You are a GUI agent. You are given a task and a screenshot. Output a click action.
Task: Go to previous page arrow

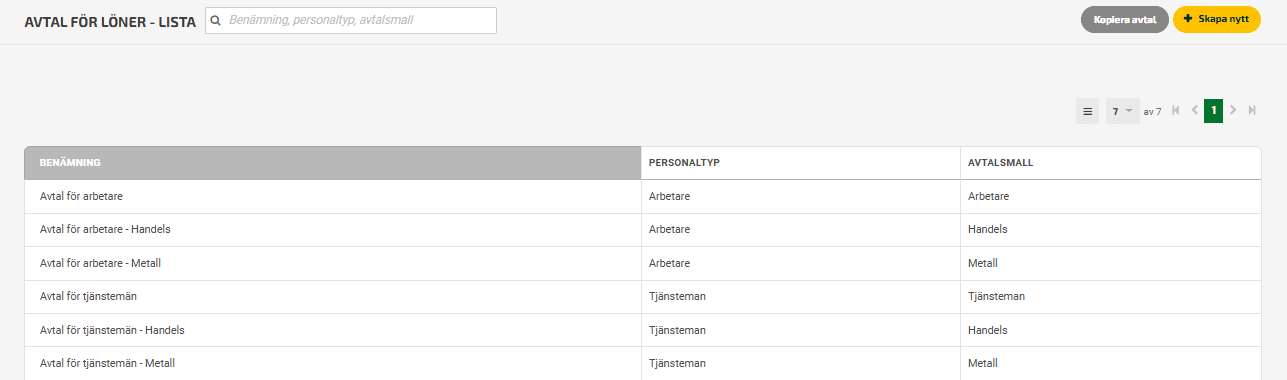[1195, 111]
